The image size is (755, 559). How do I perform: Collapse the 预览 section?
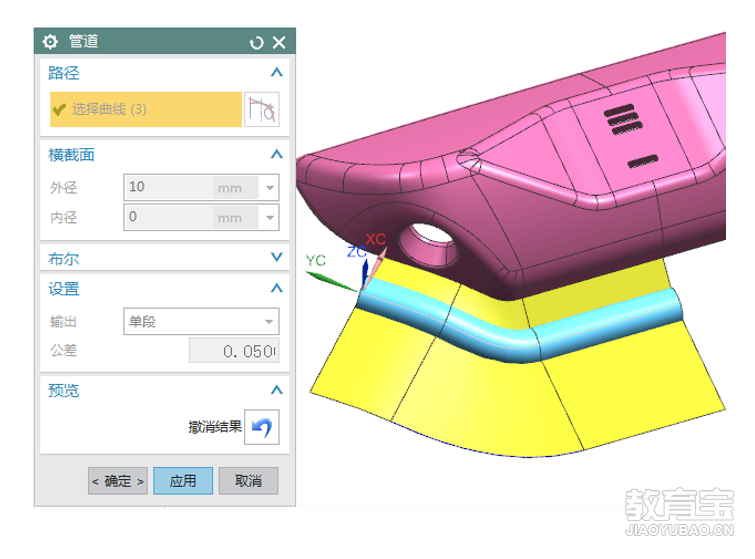pyautogui.click(x=276, y=390)
